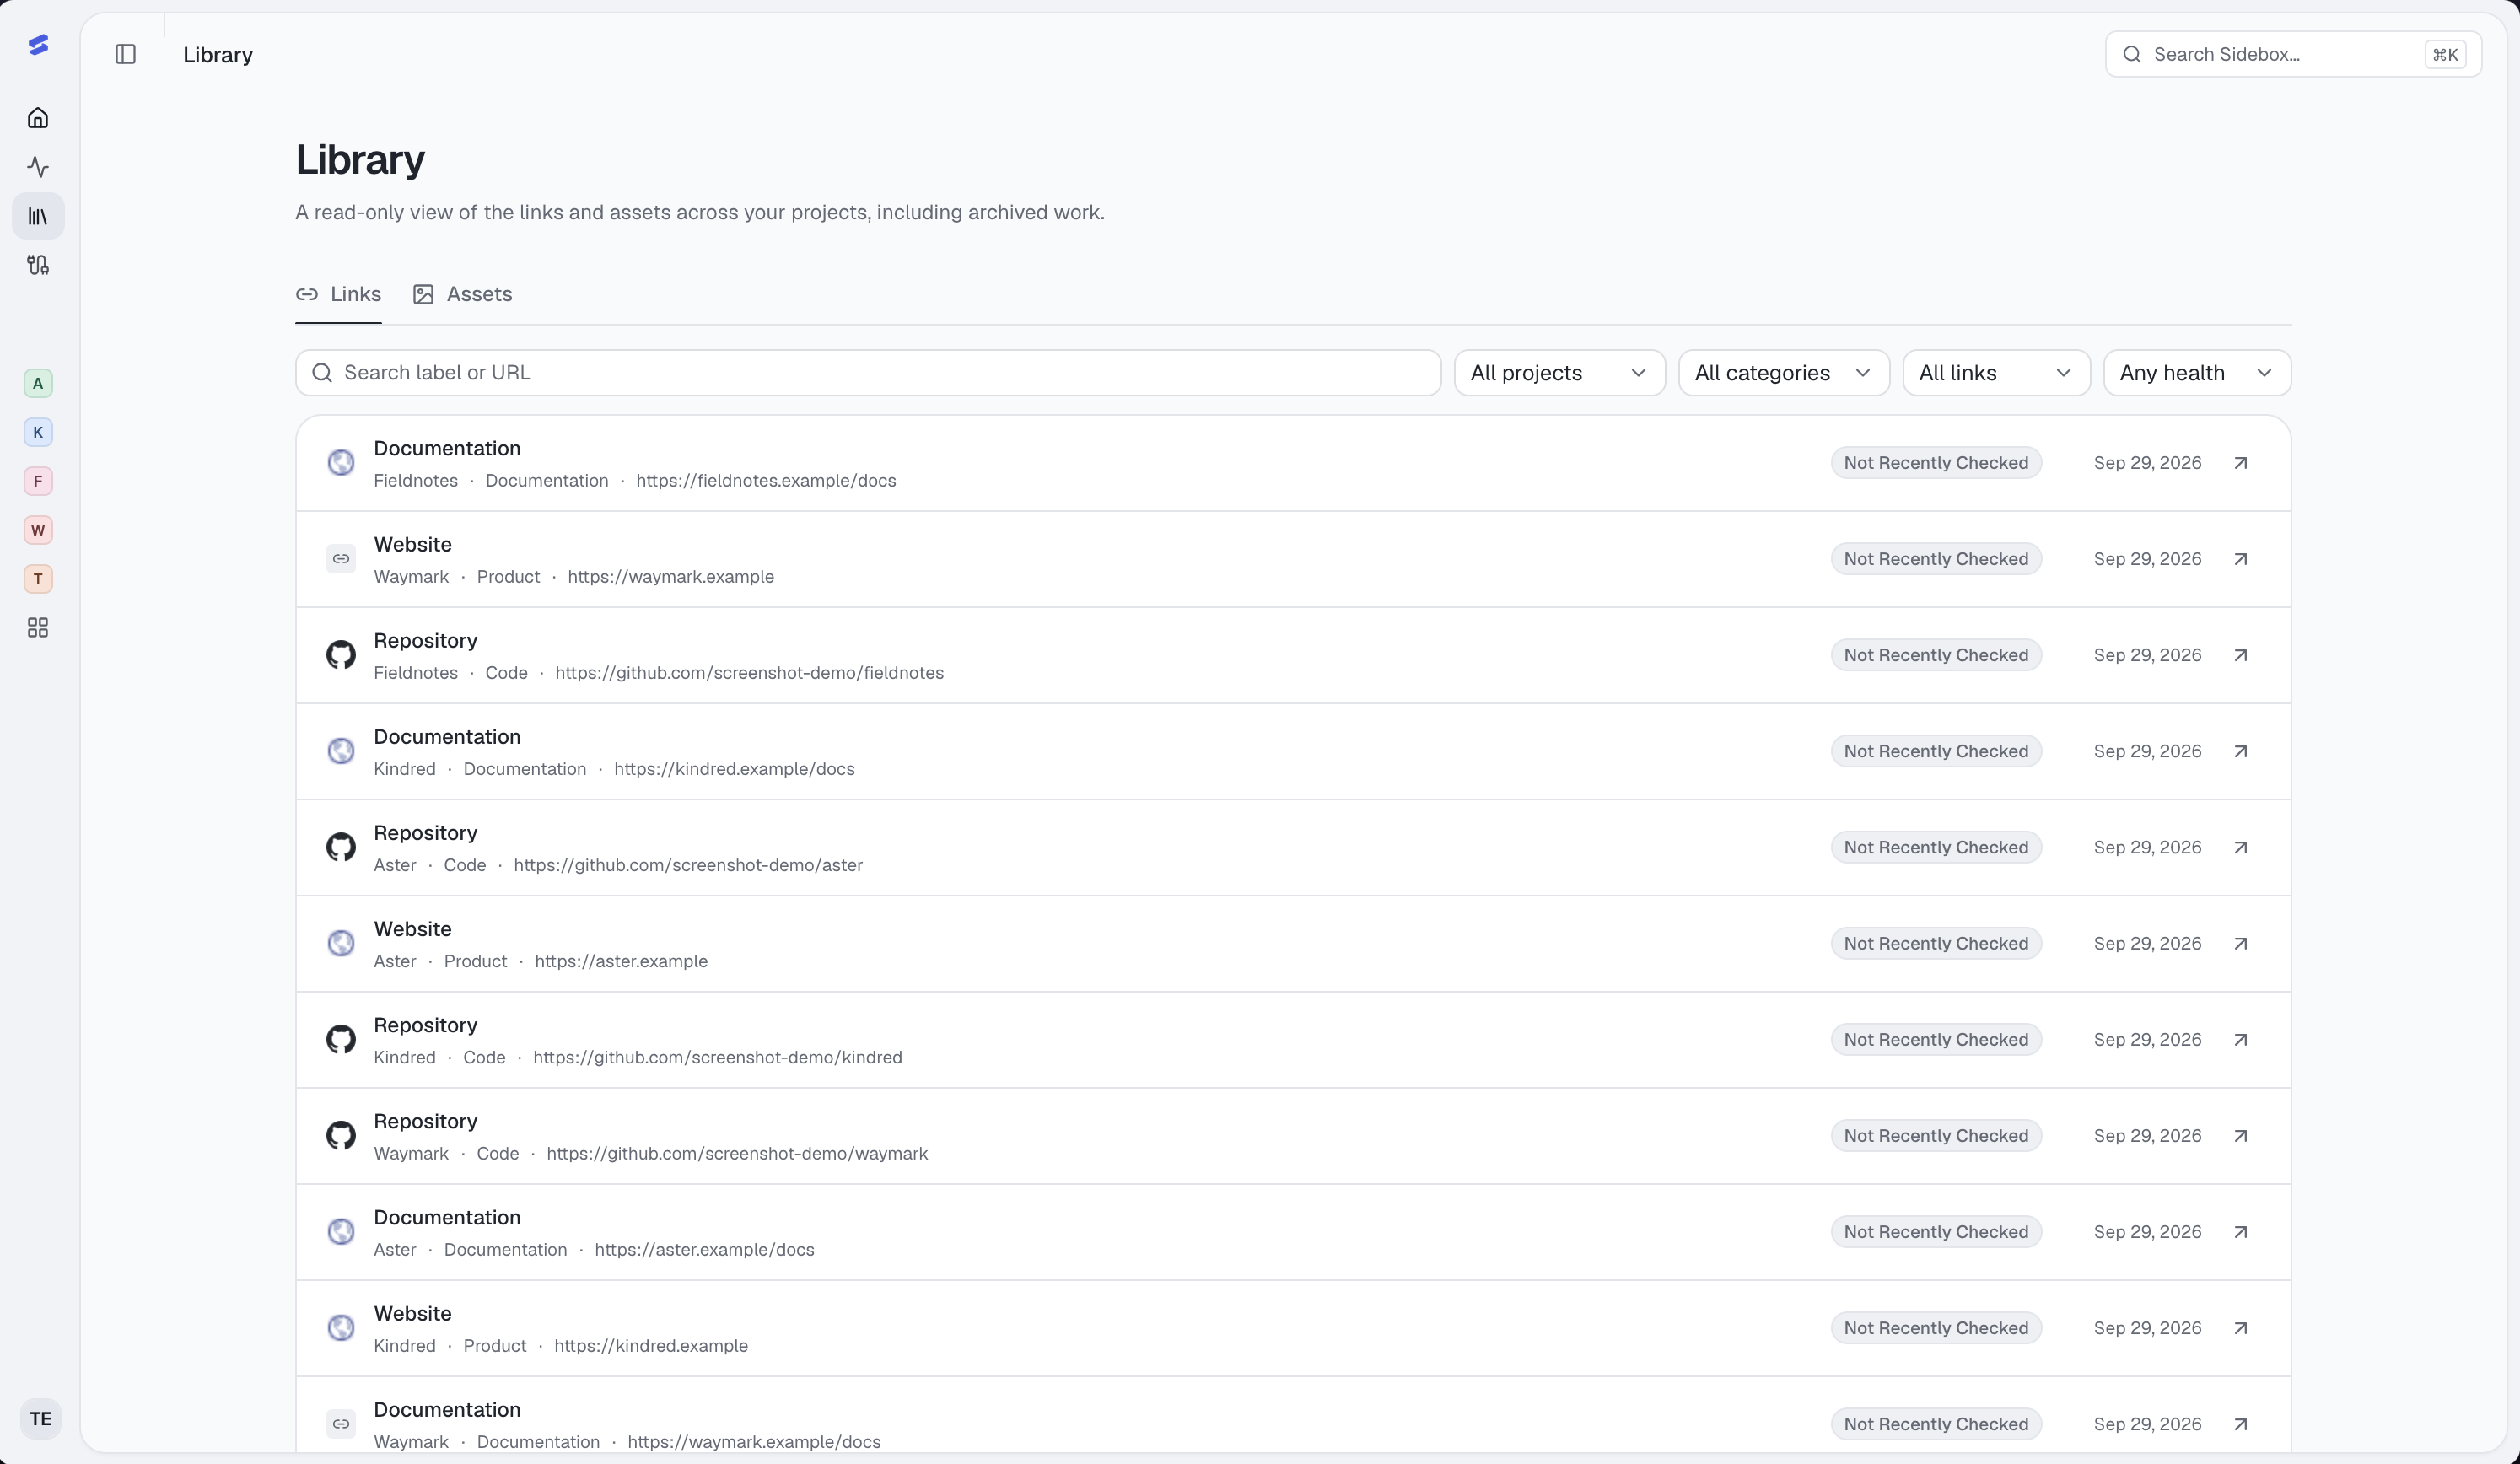This screenshot has width=2520, height=1464.
Task: Open external arrow for waymark.example website
Action: tap(2241, 559)
